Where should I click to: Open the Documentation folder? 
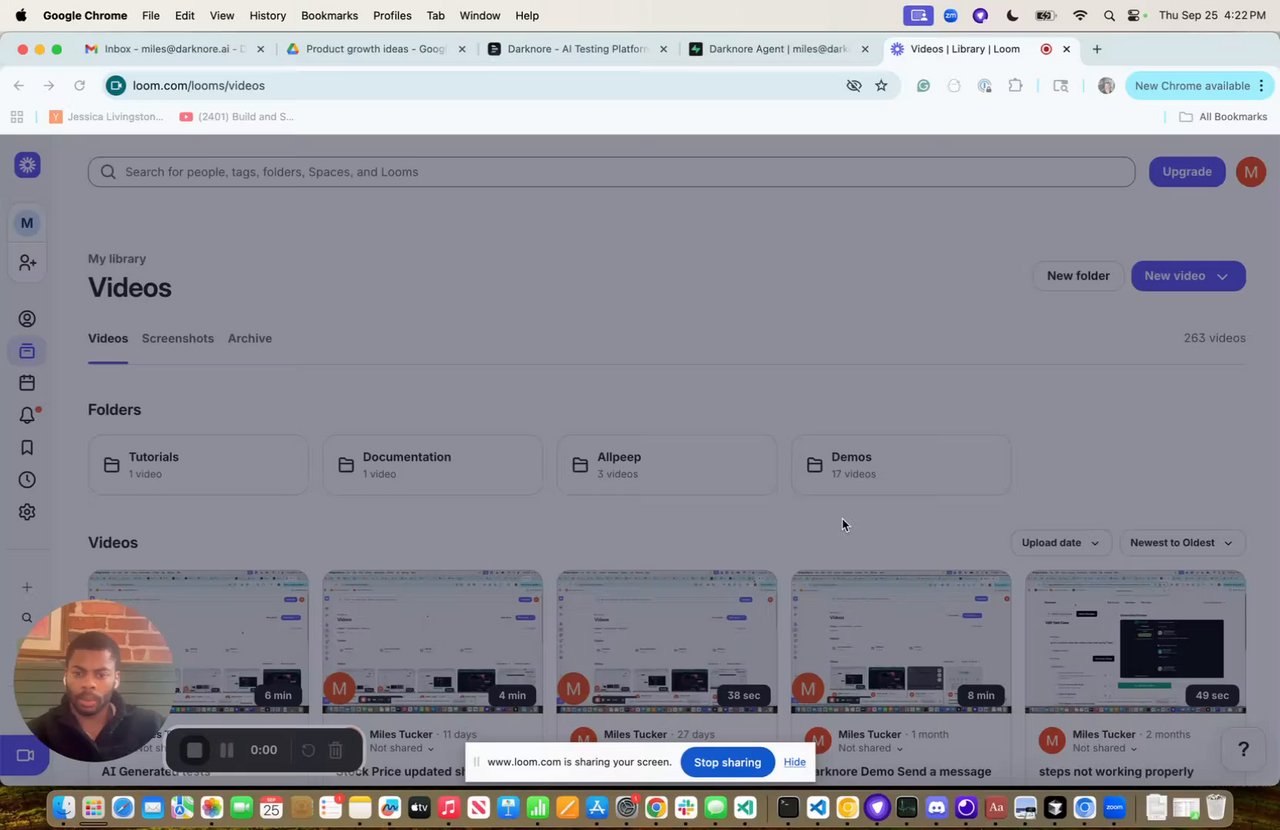pyautogui.click(x=432, y=465)
